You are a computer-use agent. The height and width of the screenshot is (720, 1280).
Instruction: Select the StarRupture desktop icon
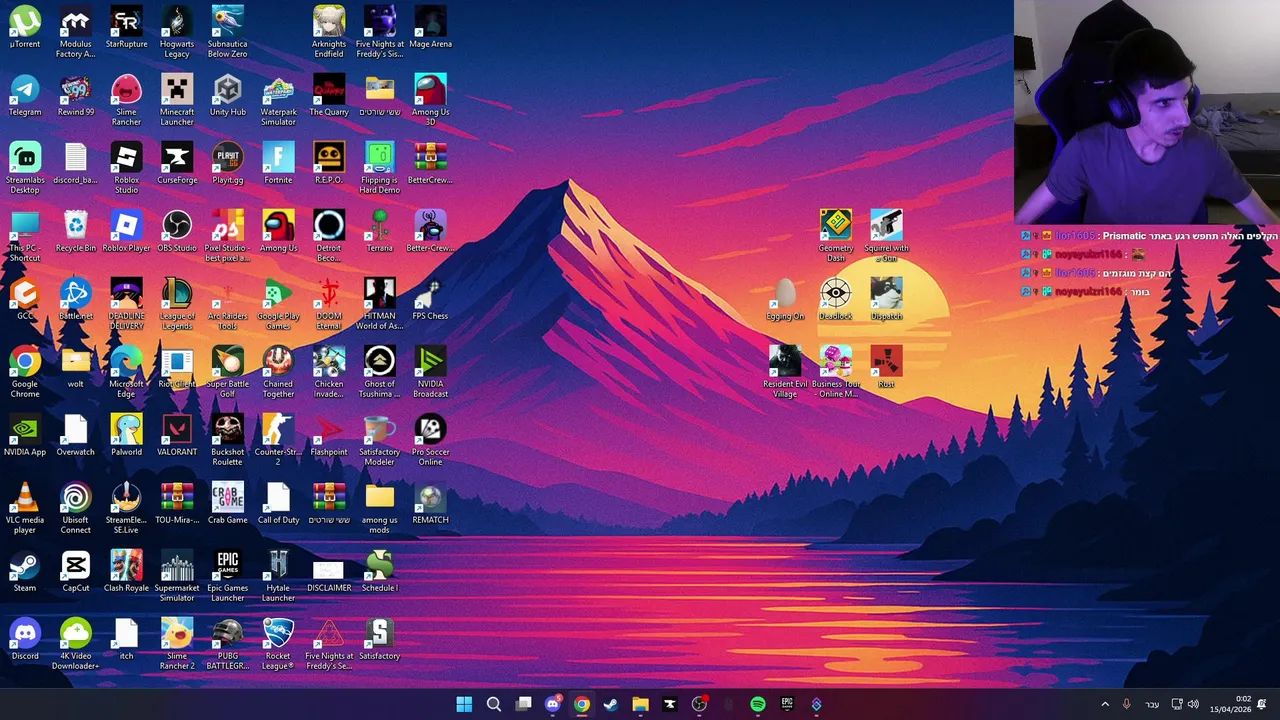[x=126, y=28]
